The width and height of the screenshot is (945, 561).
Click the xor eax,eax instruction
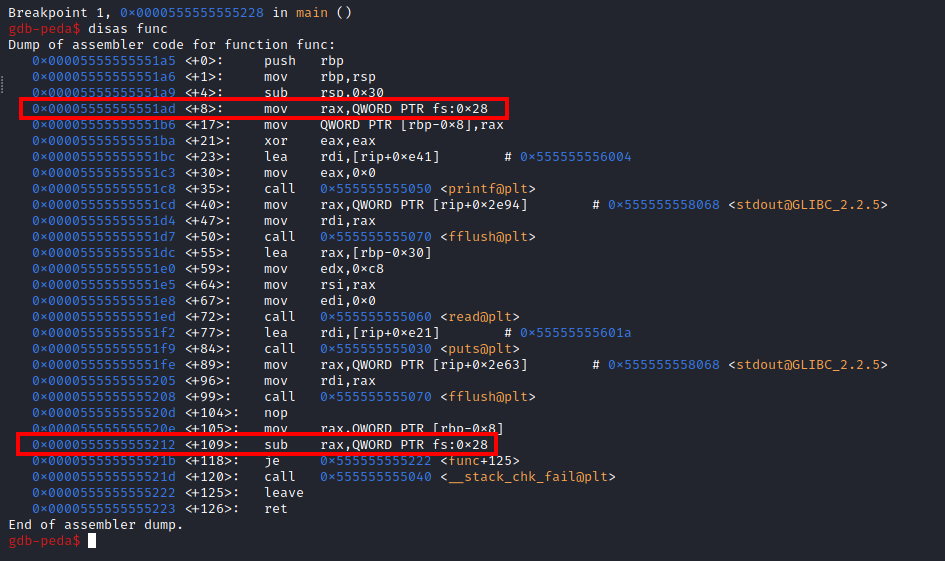pos(303,141)
